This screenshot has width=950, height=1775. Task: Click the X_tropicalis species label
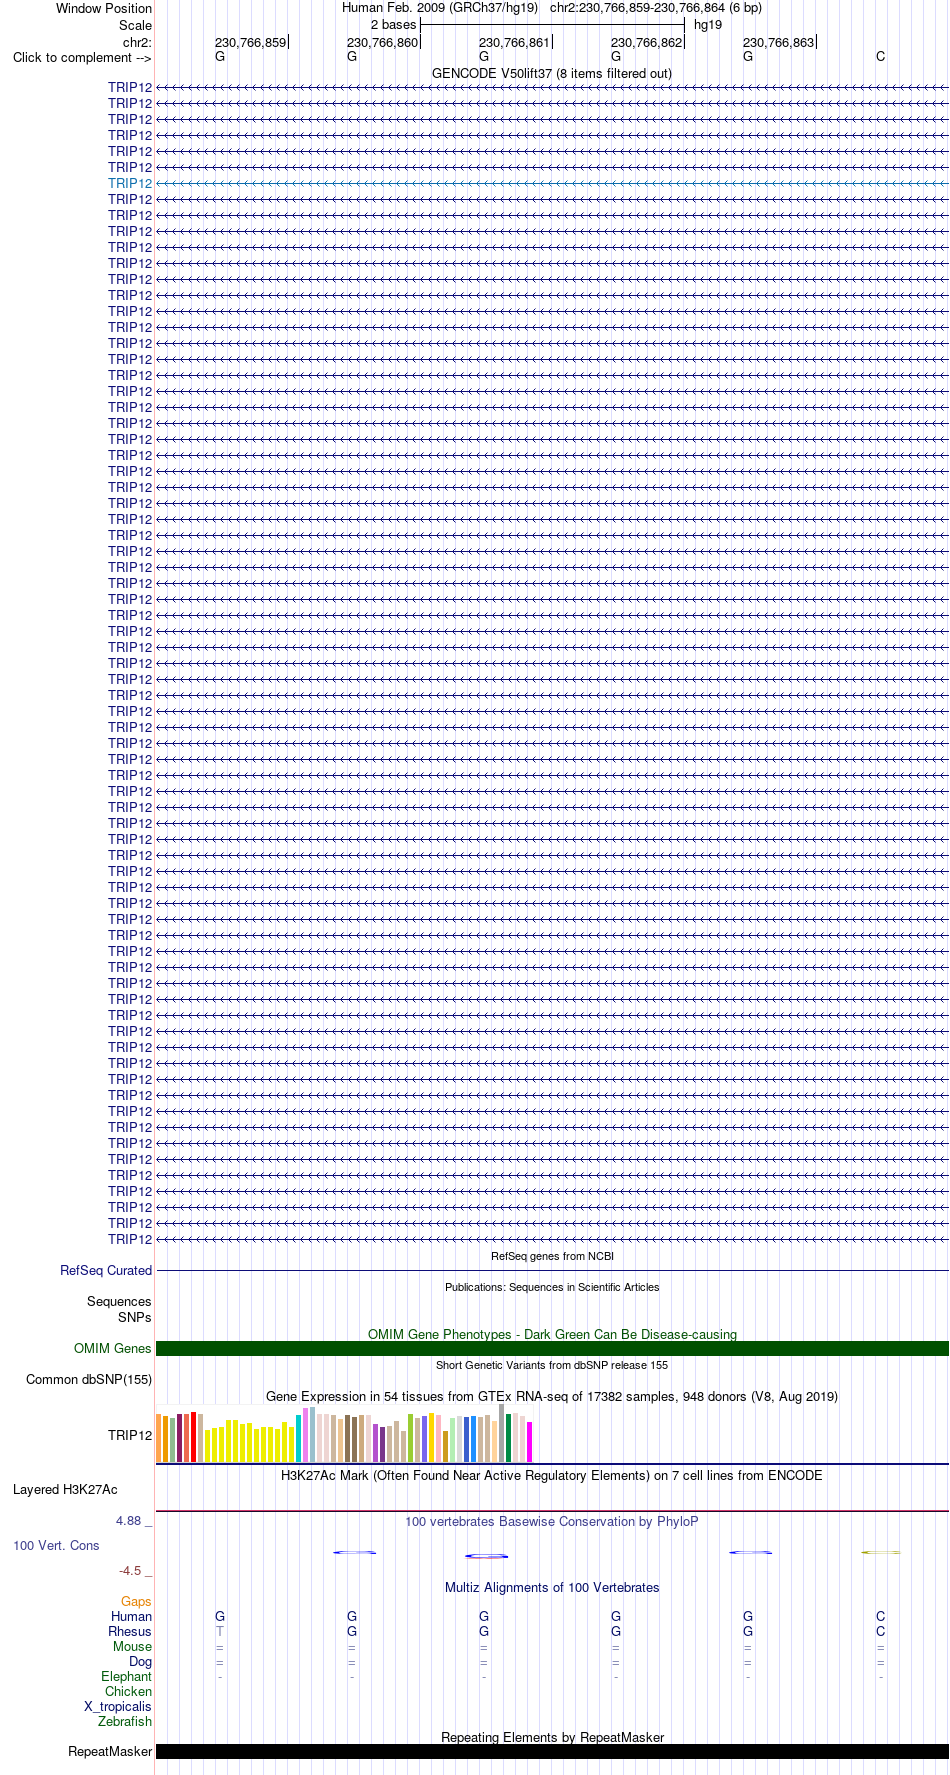(118, 1707)
